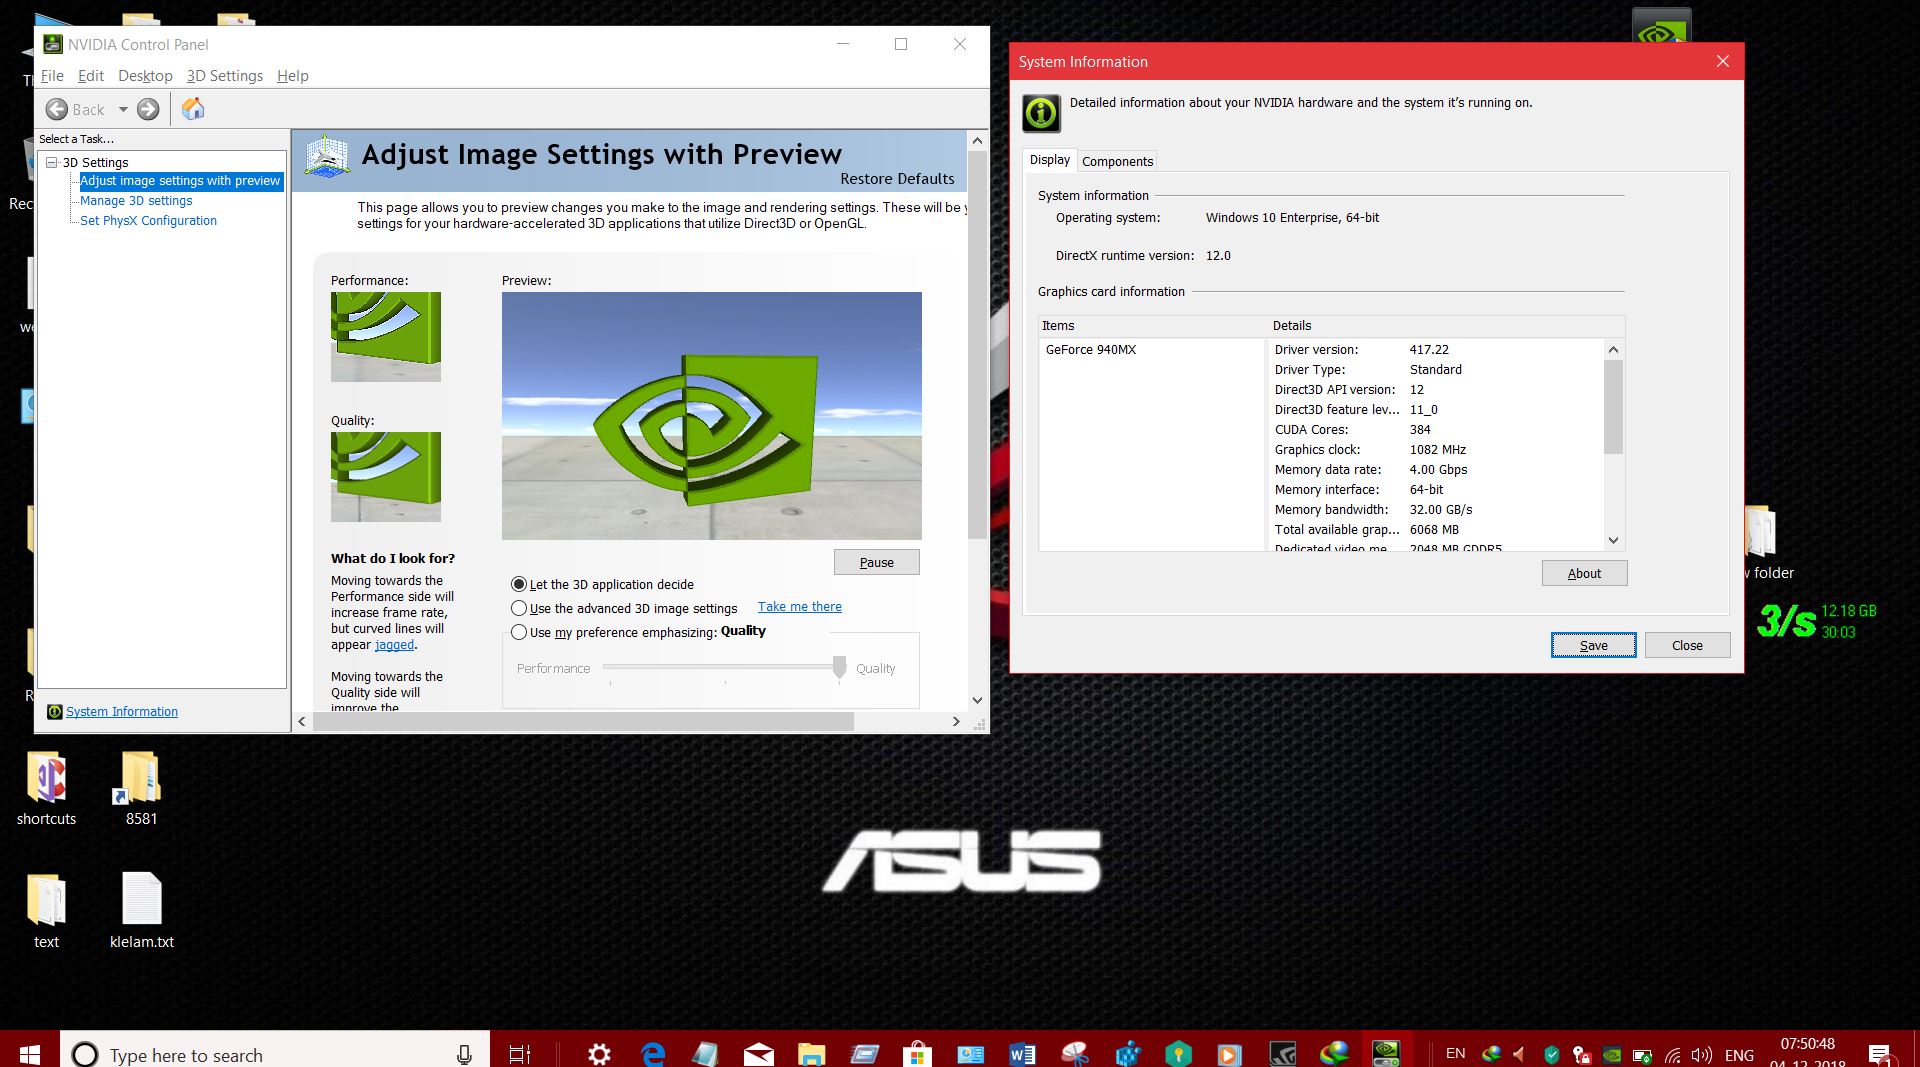This screenshot has height=1067, width=1920.
Task: Open the Edit menu
Action: 91,76
